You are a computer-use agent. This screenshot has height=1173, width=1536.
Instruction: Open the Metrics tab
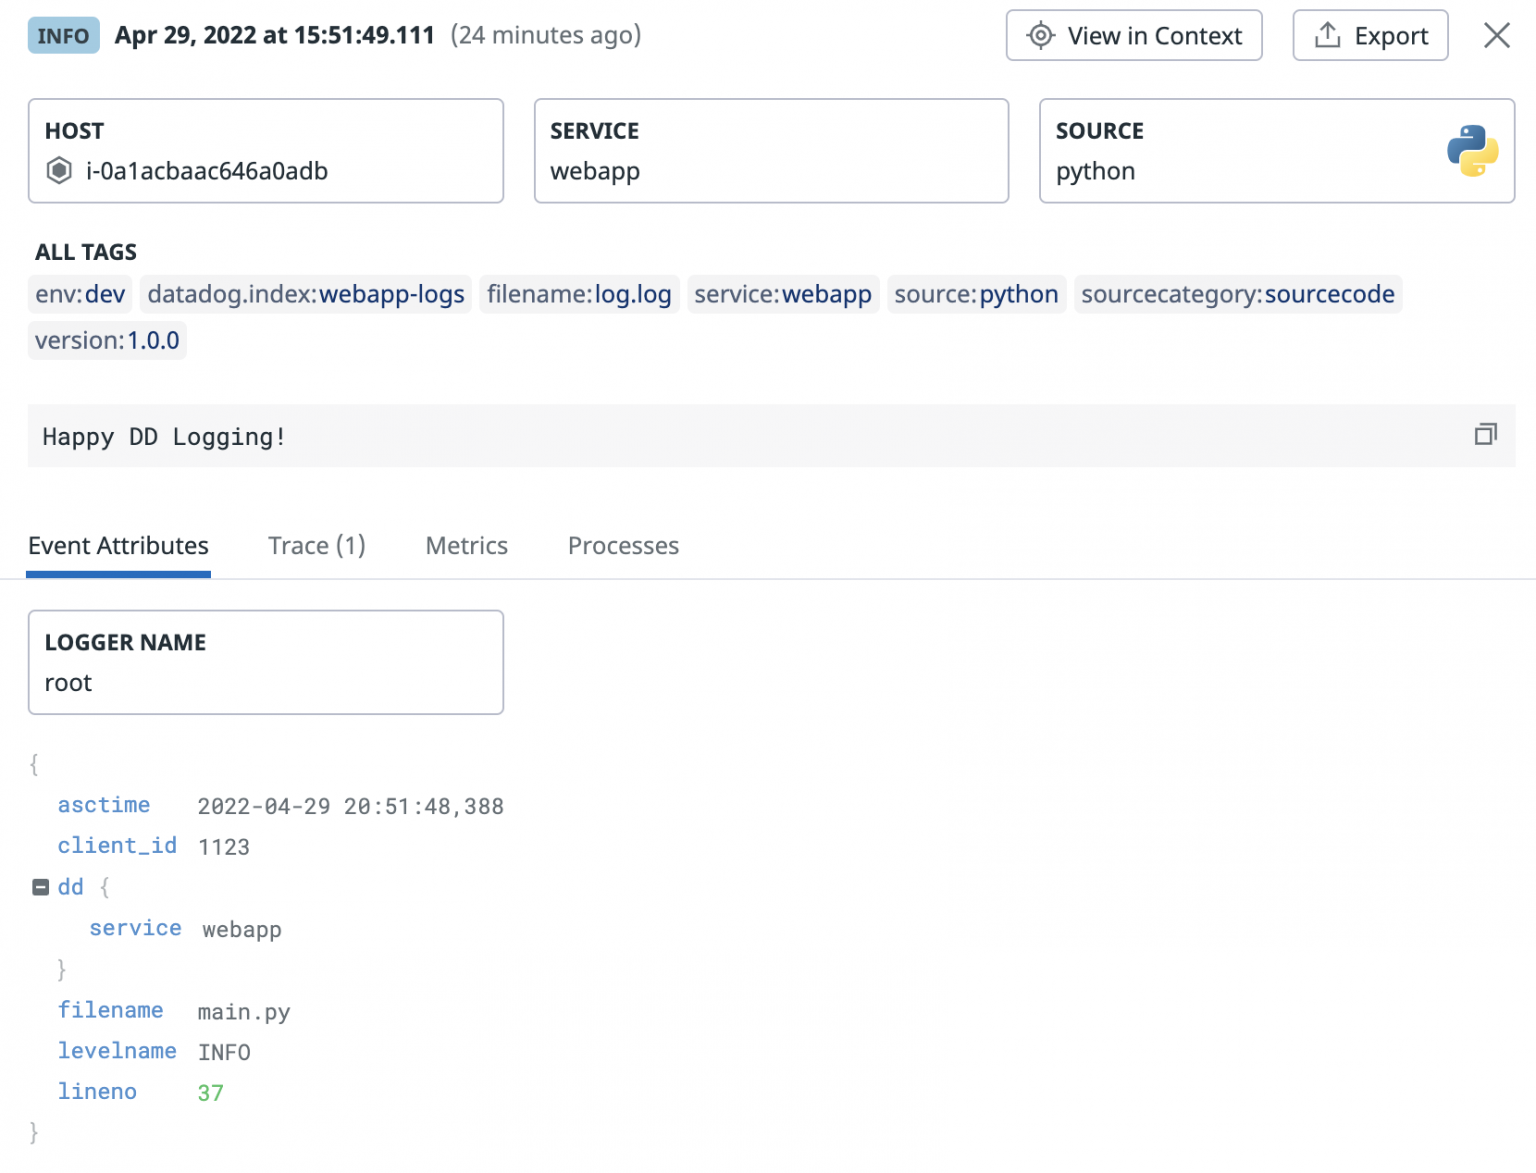click(x=466, y=546)
